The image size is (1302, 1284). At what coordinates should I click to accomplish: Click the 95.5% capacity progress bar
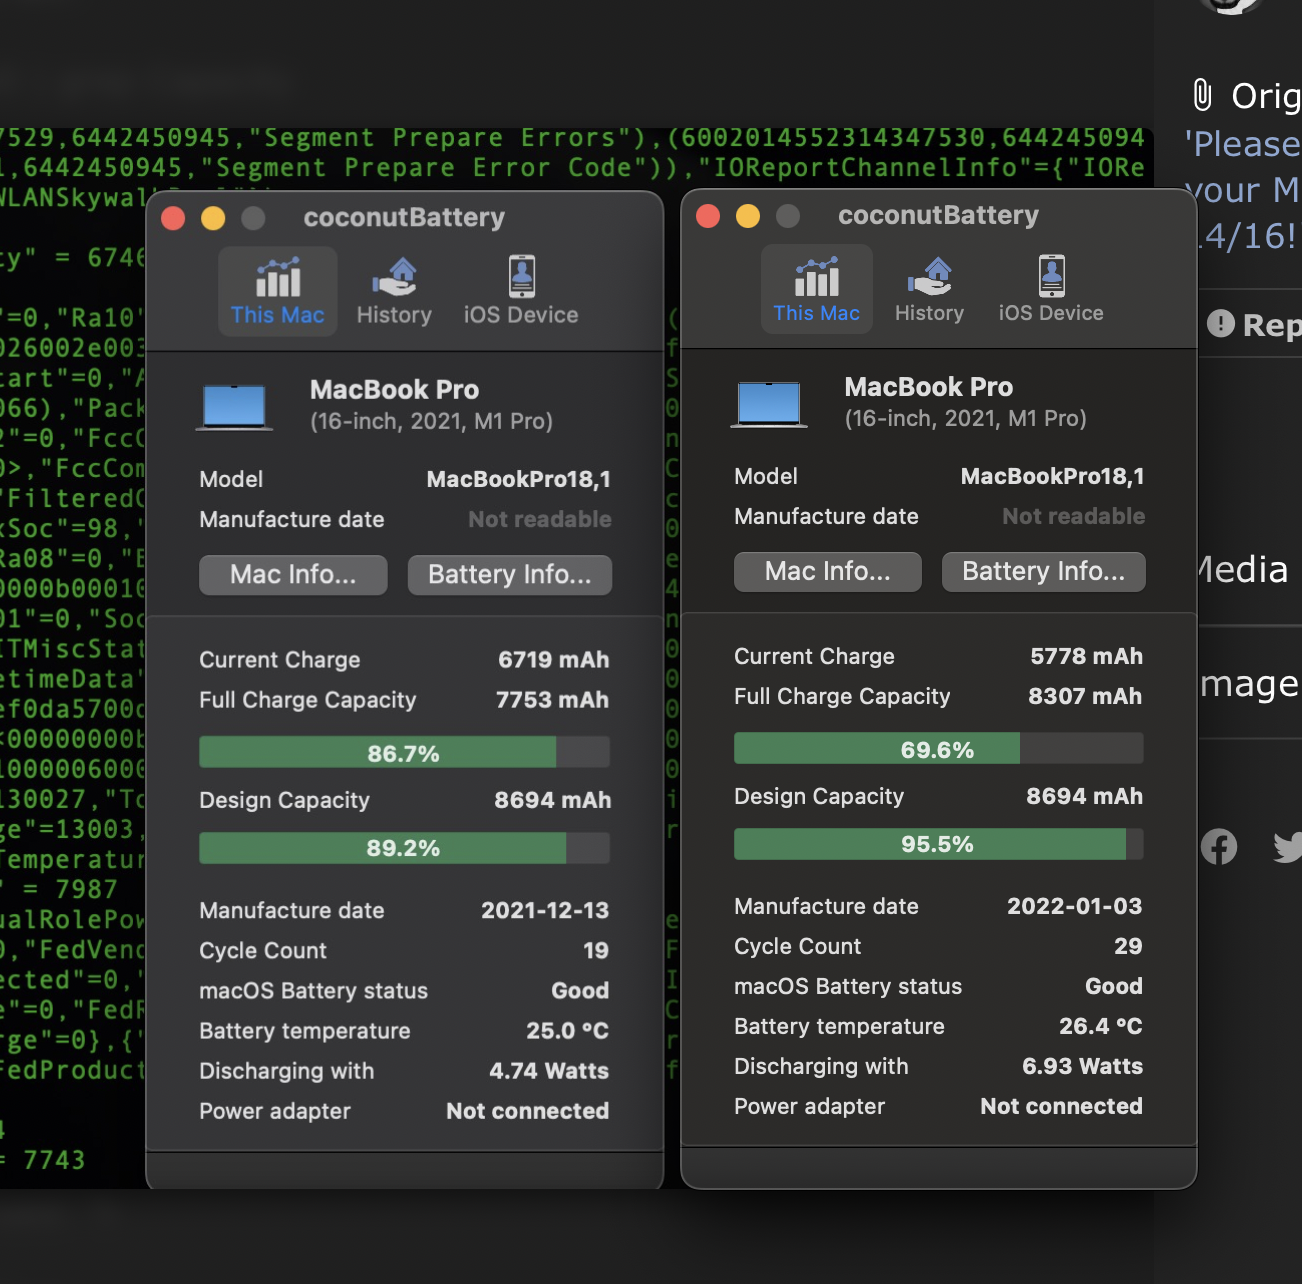(938, 844)
